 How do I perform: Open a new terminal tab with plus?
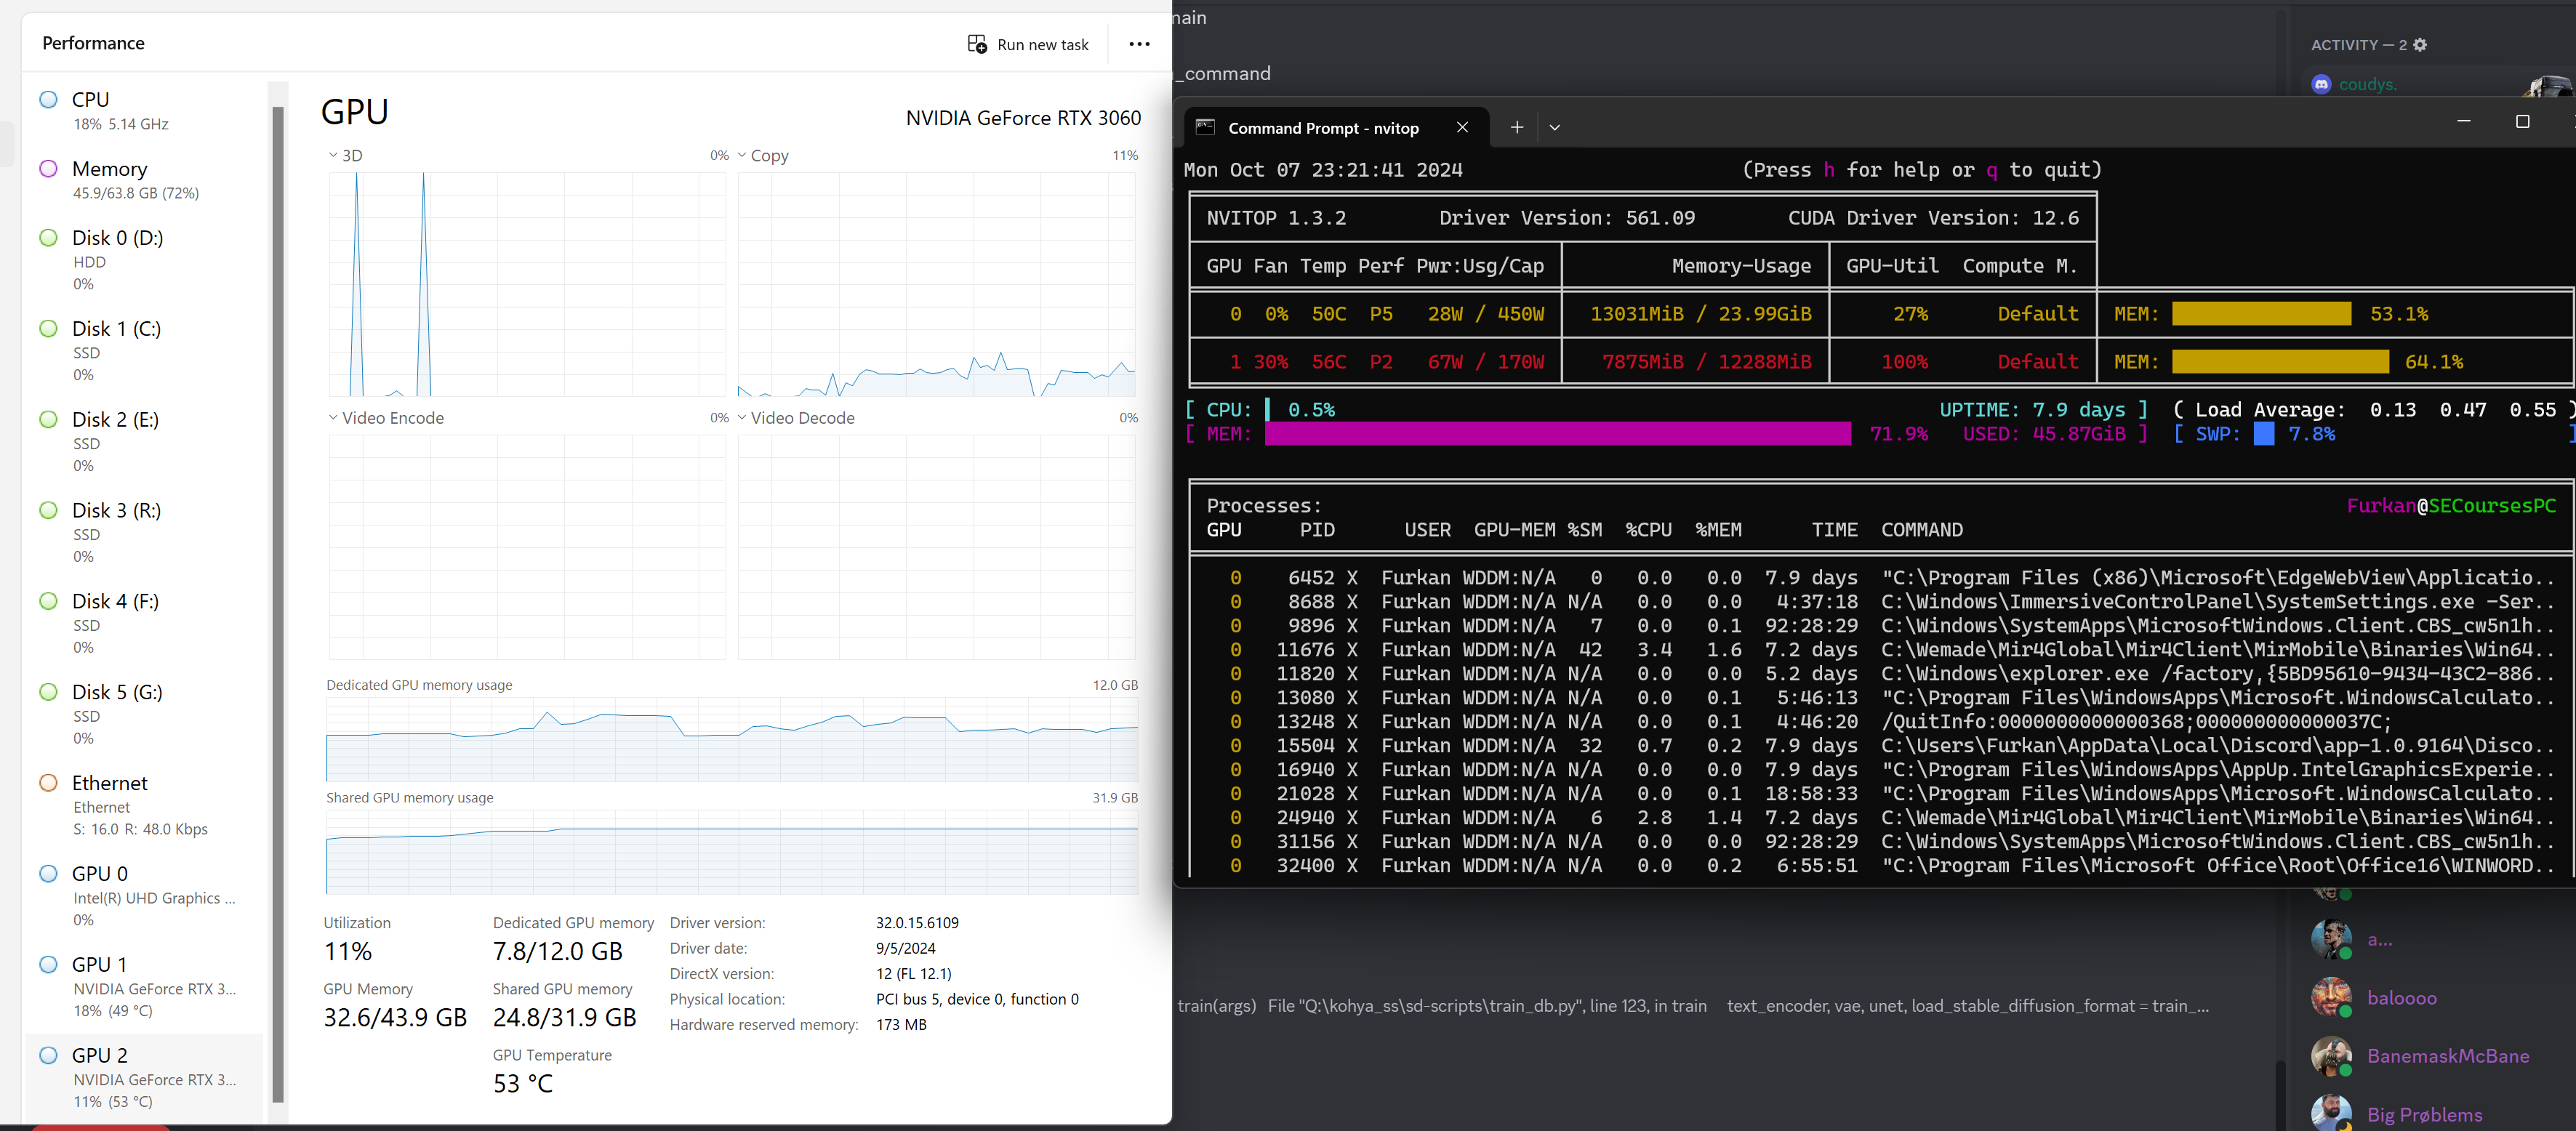click(1516, 127)
